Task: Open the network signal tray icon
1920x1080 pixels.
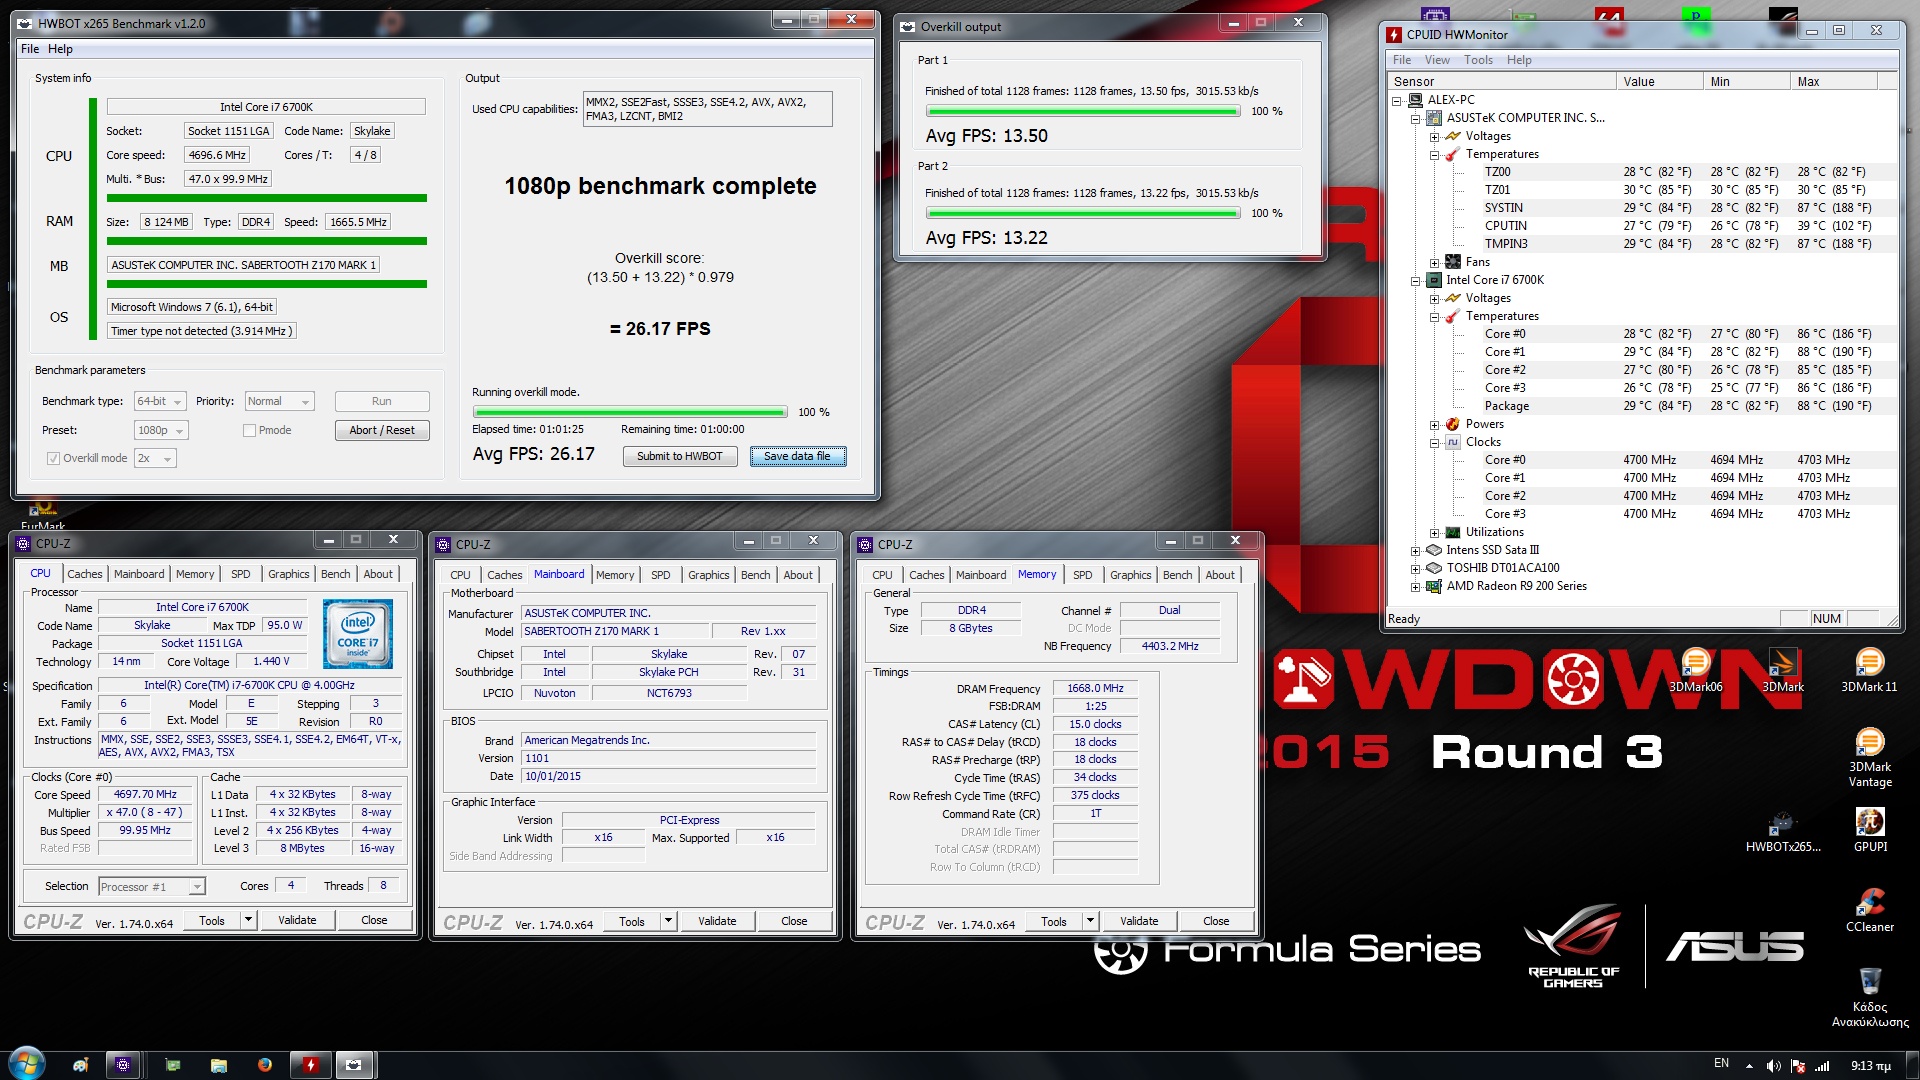Action: pos(1822,1066)
